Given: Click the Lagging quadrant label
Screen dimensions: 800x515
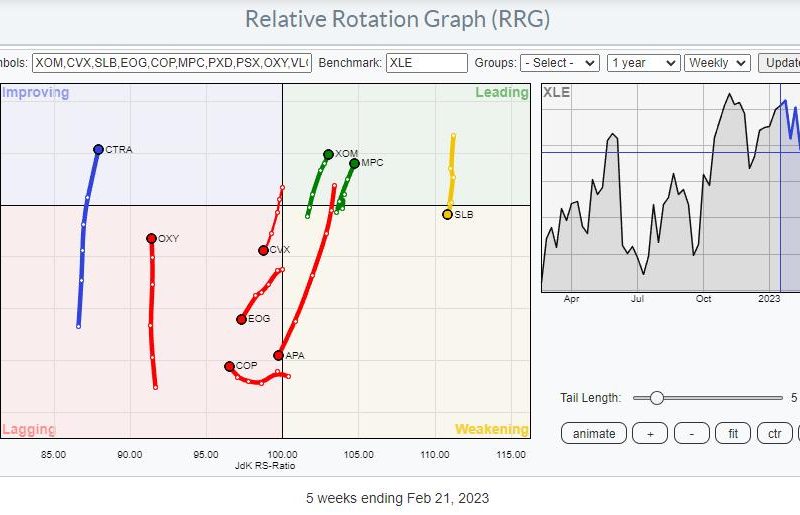Looking at the screenshot, I should pyautogui.click(x=29, y=429).
